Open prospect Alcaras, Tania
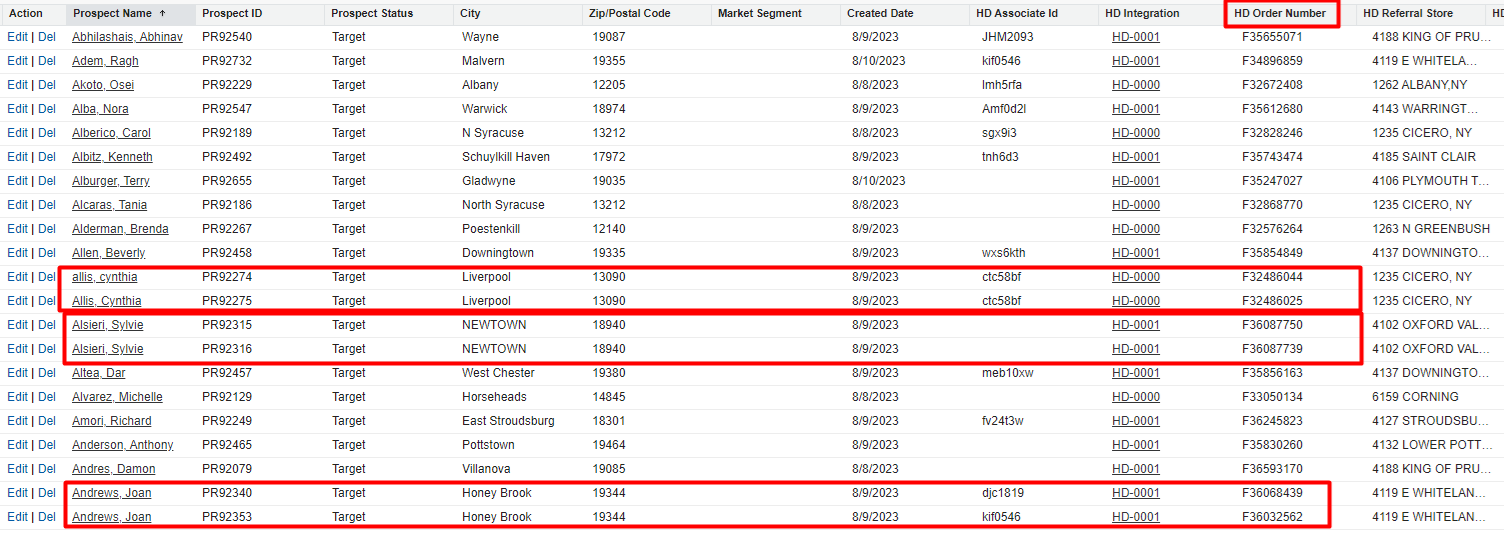 (x=109, y=205)
